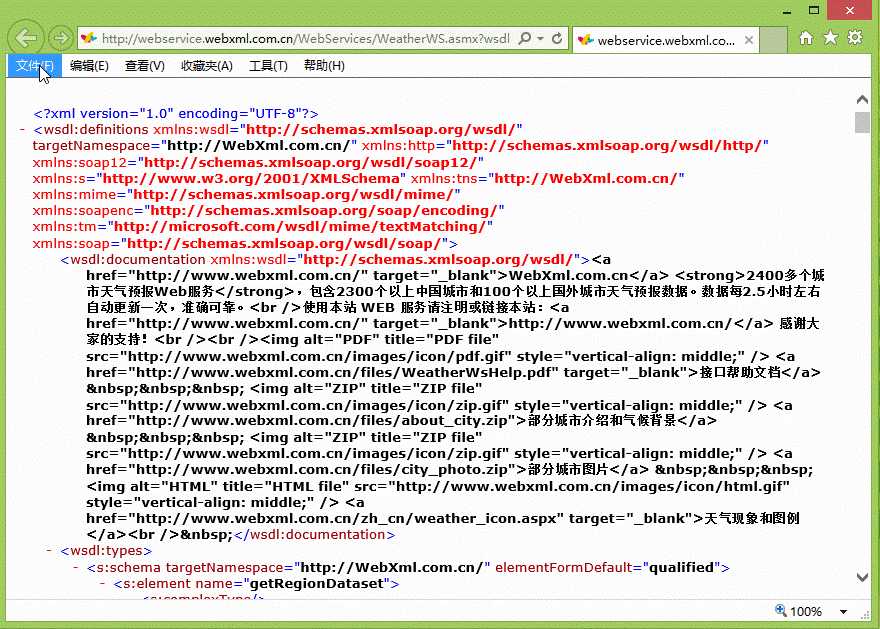Viewport: 880px width, 629px height.
Task: Click the zoom magnifier icon in status bar
Action: tap(780, 610)
